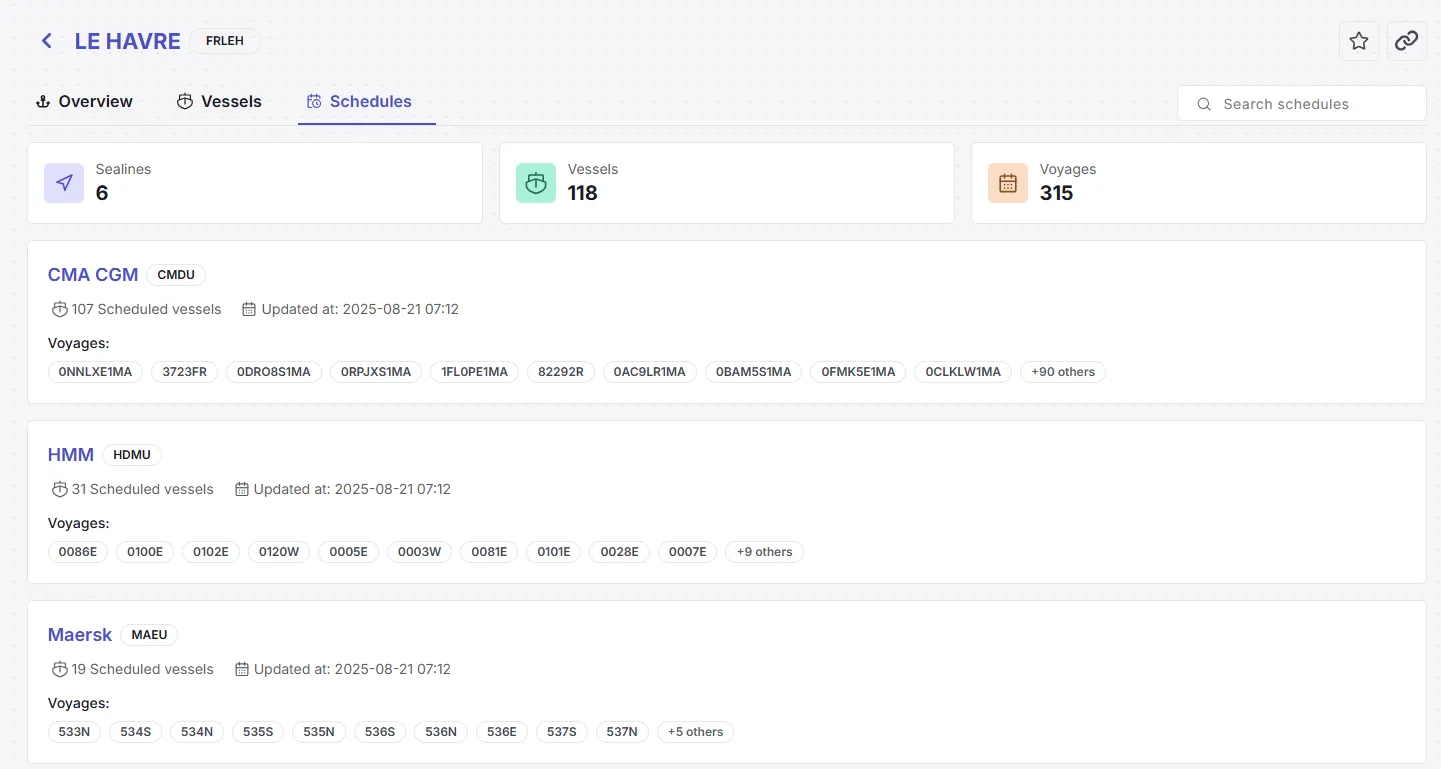The height and width of the screenshot is (769, 1441).
Task: Click the CMDU carrier code badge
Action: click(176, 275)
